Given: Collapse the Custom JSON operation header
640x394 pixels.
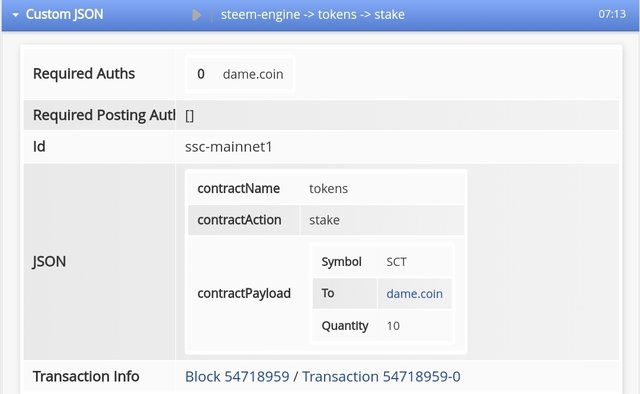Looking at the screenshot, I should tap(16, 15).
